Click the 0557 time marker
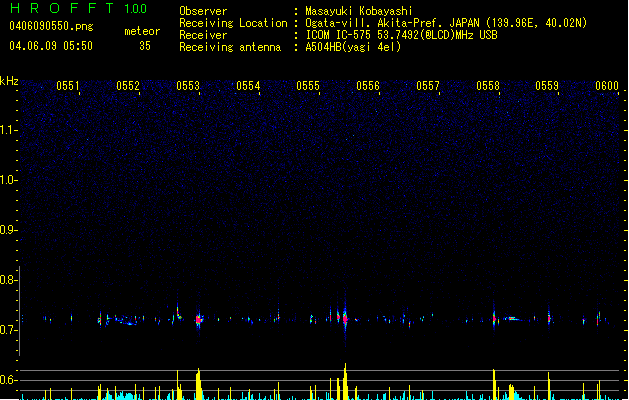The height and width of the screenshot is (400, 629). click(428, 85)
